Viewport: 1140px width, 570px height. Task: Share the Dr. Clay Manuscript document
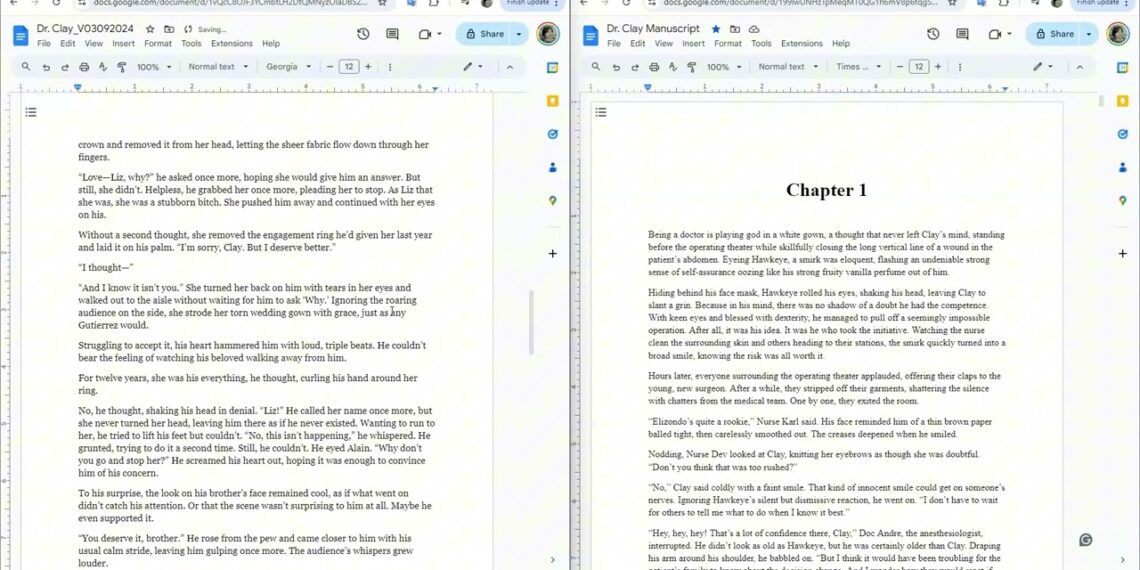click(x=1053, y=33)
